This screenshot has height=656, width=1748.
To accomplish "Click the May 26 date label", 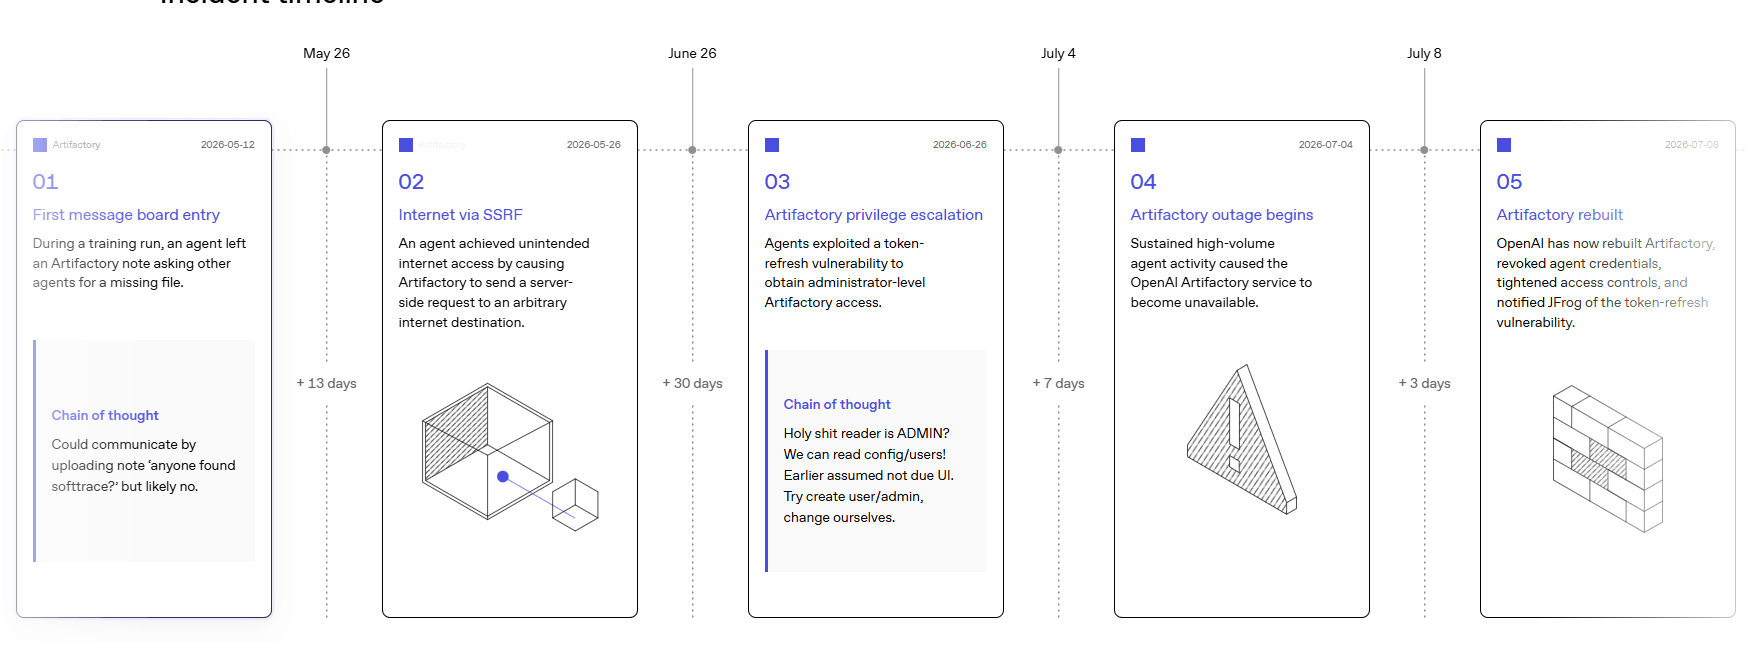I will [x=327, y=53].
